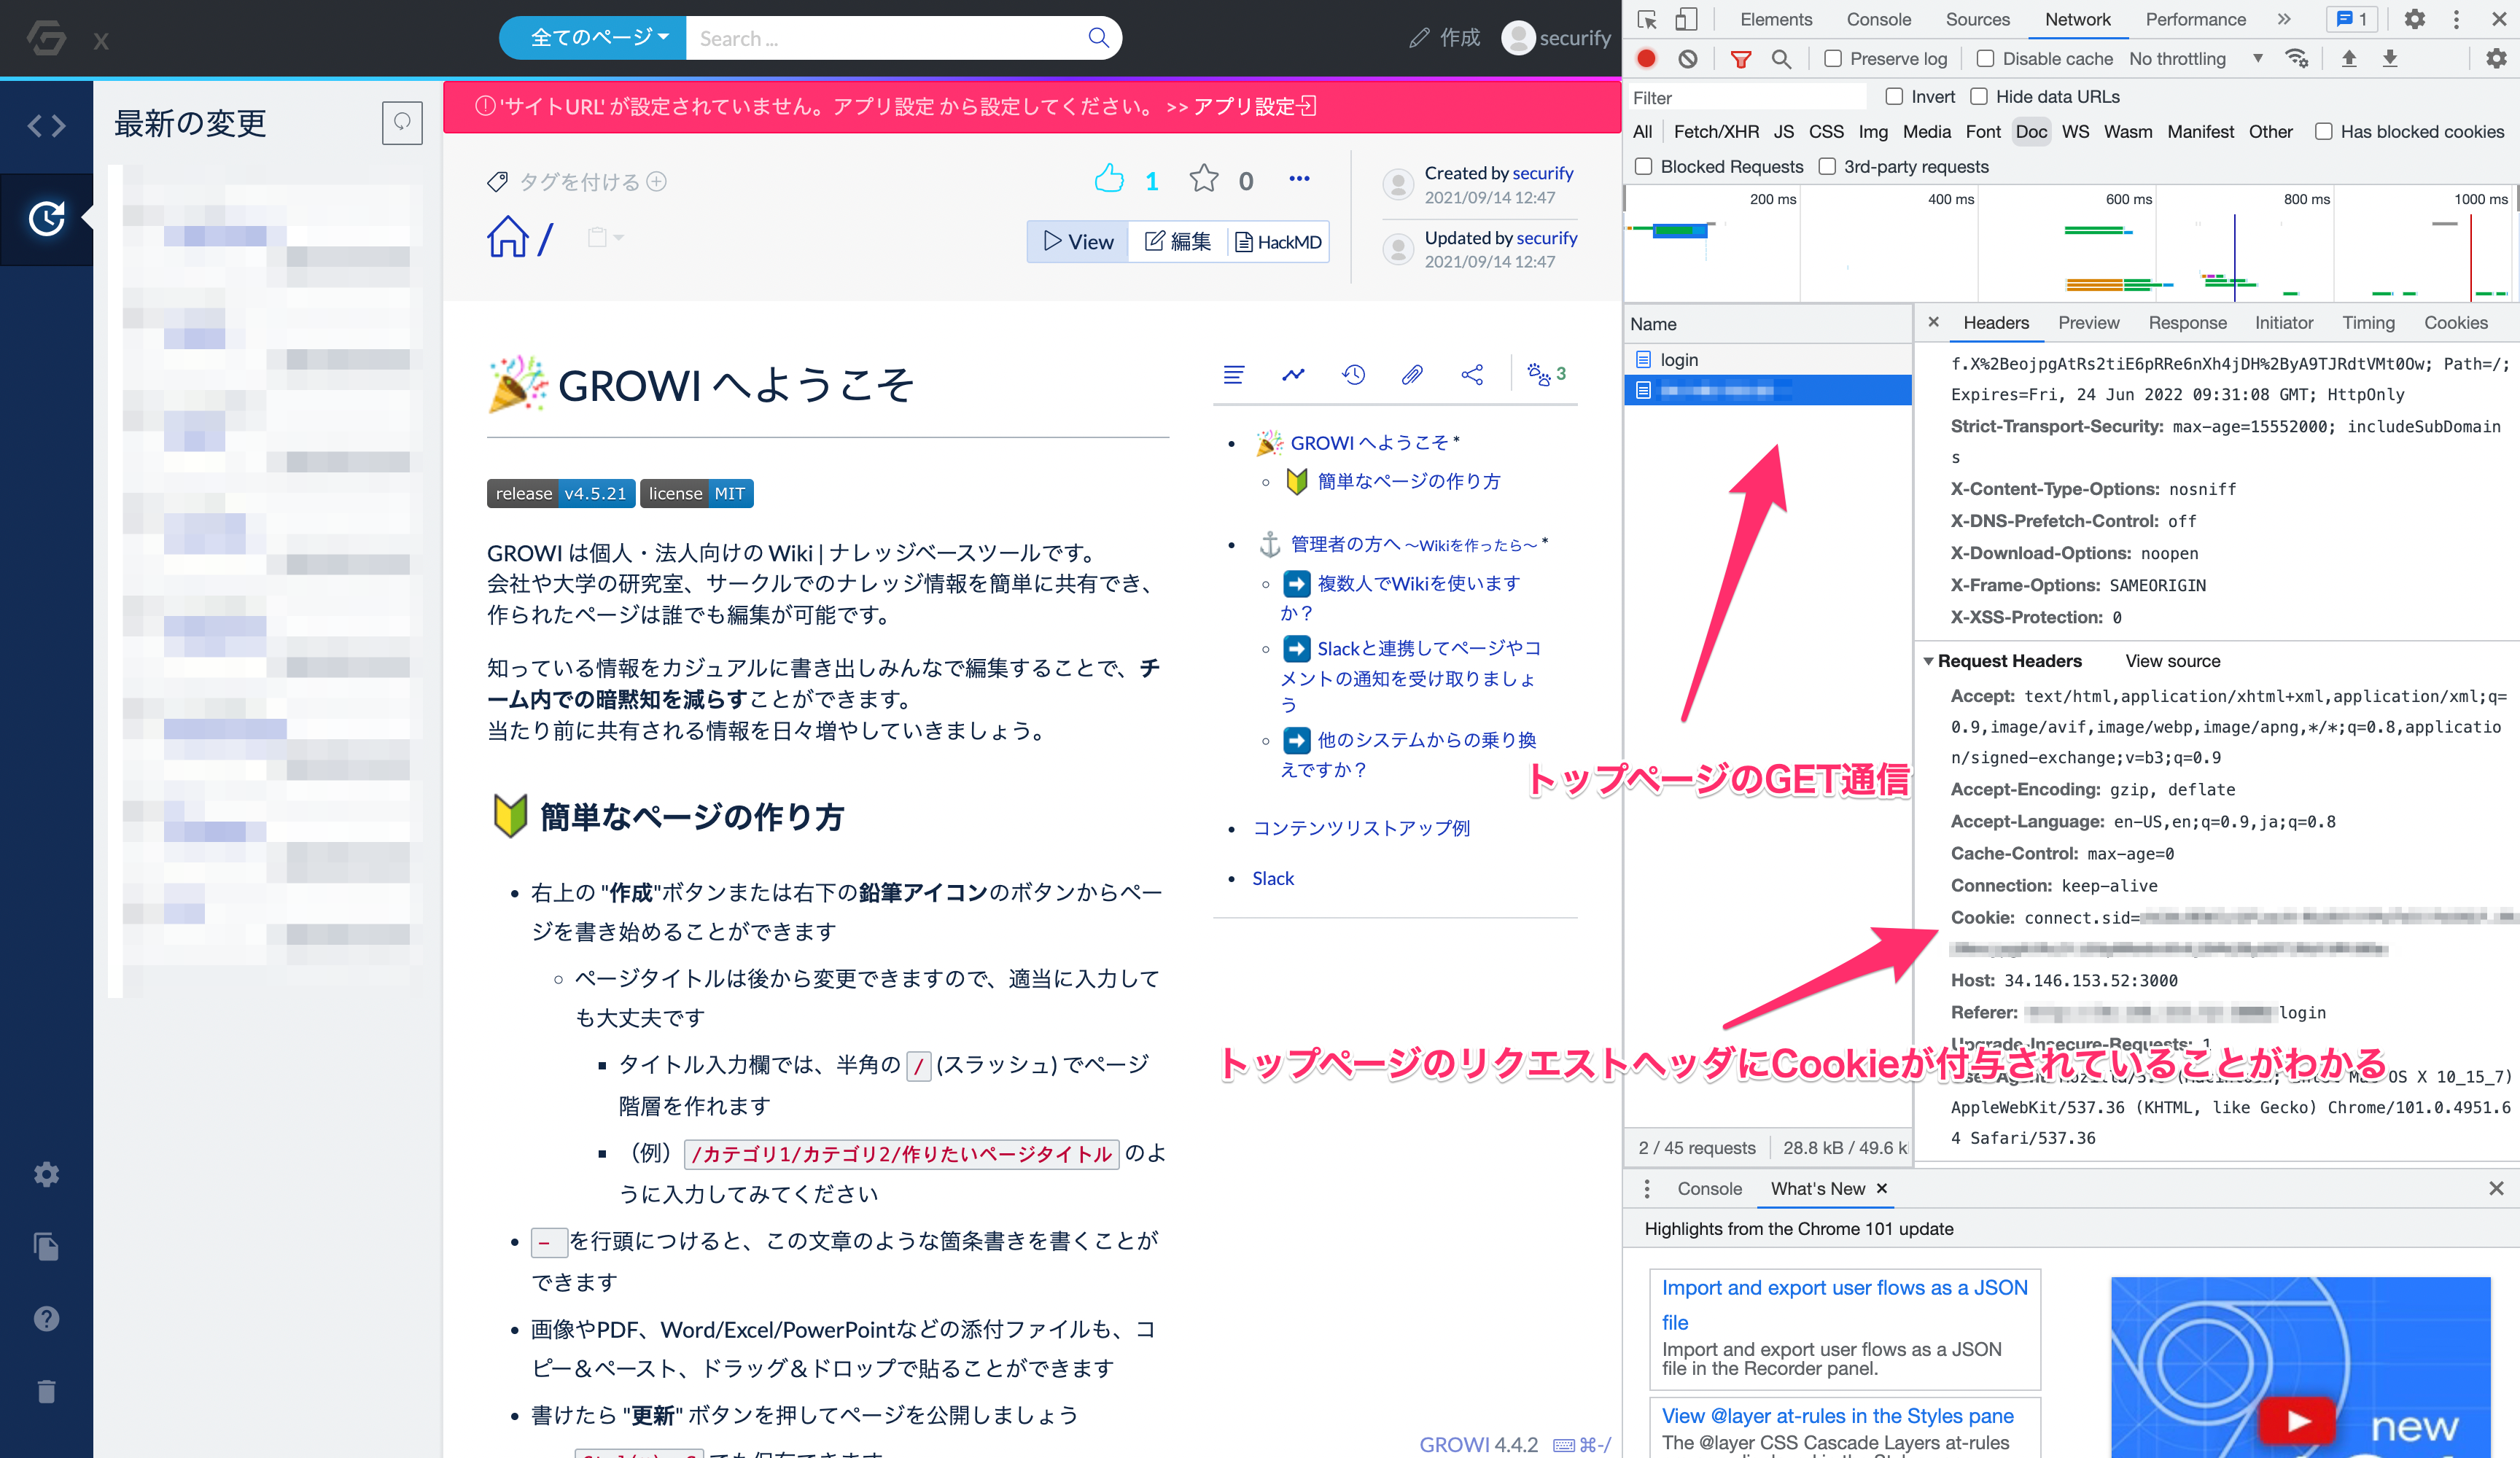This screenshot has height=1458, width=2520.
Task: Open the Slack link in table of contents
Action: coord(1272,878)
